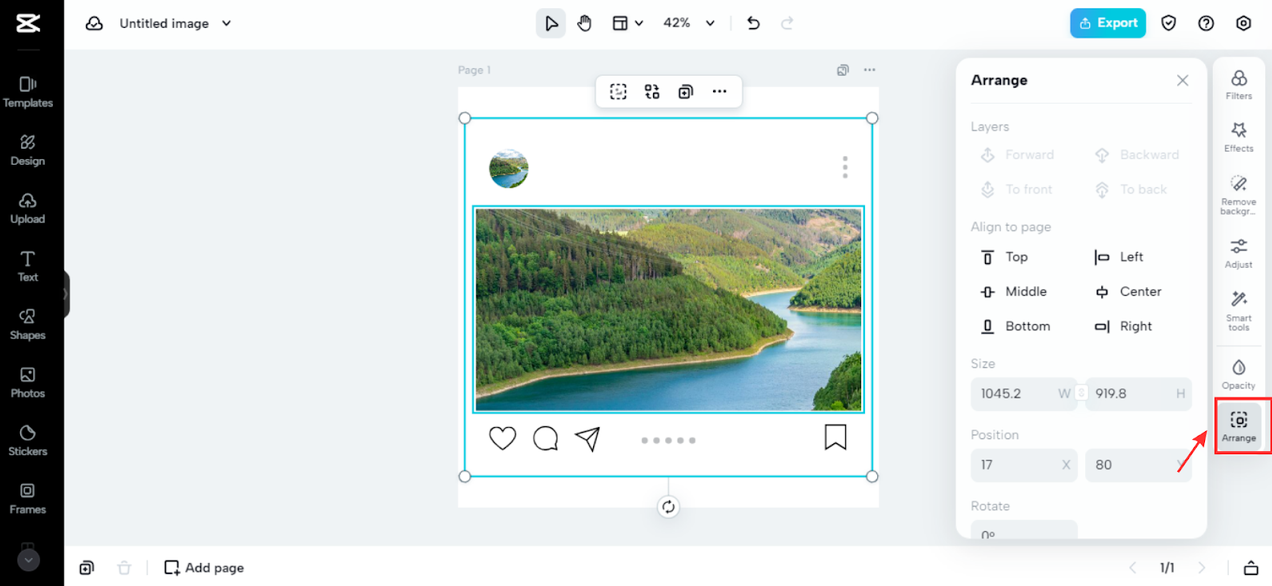The height and width of the screenshot is (586, 1272).
Task: Click the paper plane share icon on canvas
Action: (x=588, y=438)
